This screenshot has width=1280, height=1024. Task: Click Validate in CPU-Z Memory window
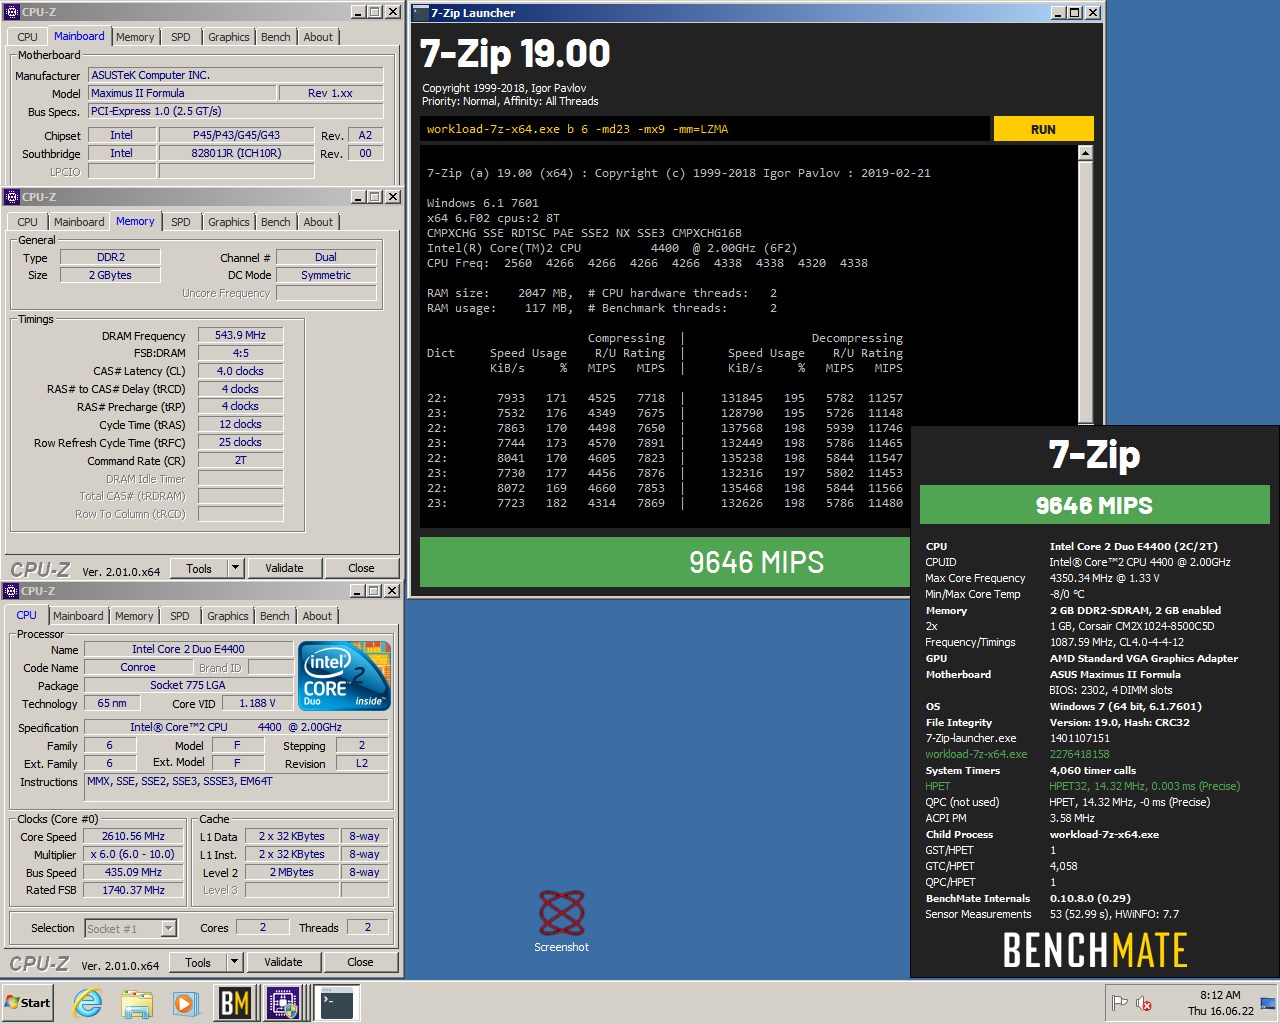point(284,568)
